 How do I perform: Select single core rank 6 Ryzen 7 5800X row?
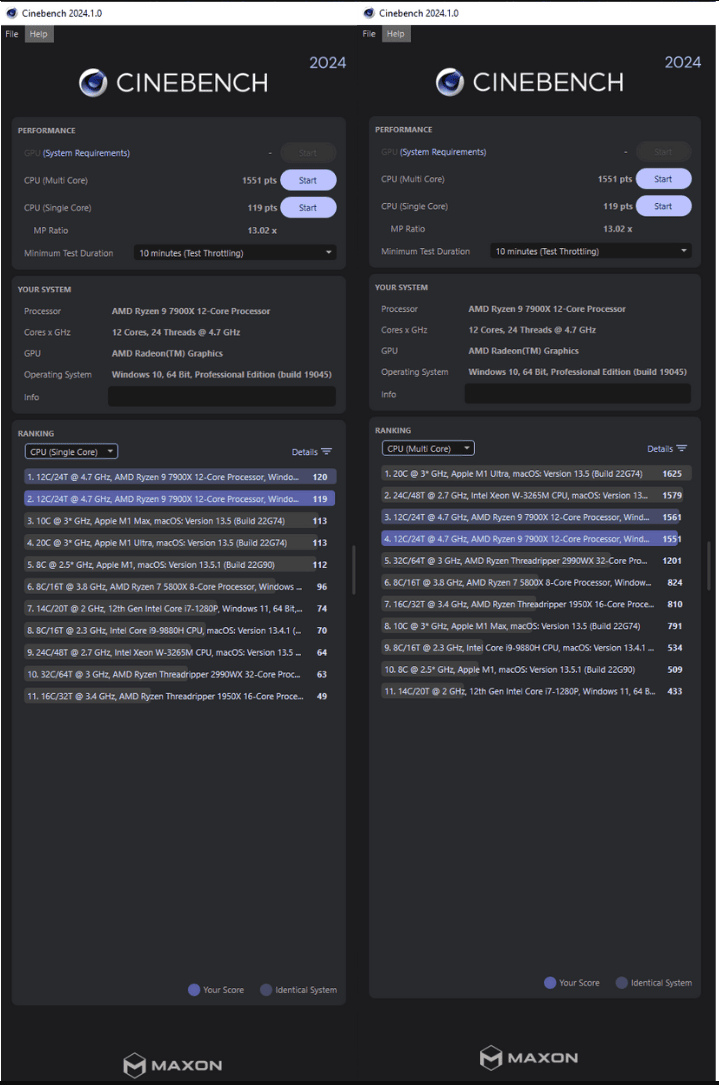click(x=180, y=587)
